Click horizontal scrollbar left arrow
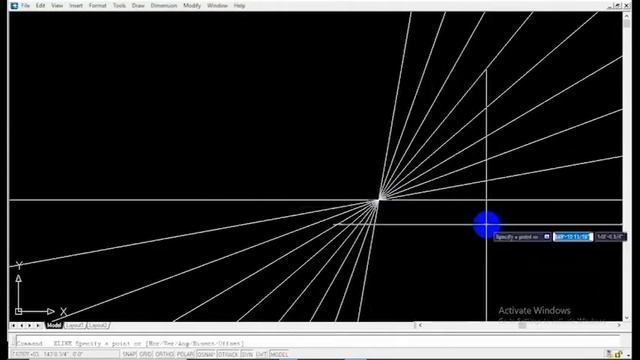Viewport: 640px width, 360px height. click(420, 325)
